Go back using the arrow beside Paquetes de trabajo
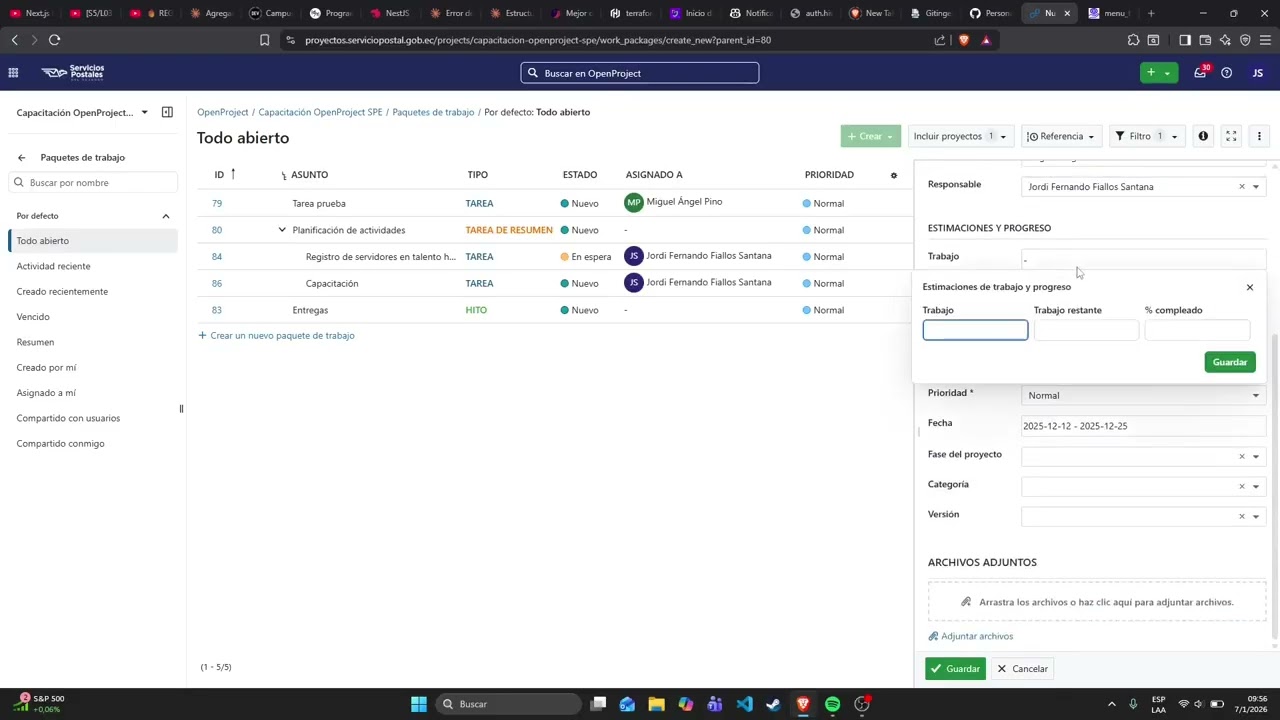 click(x=22, y=158)
